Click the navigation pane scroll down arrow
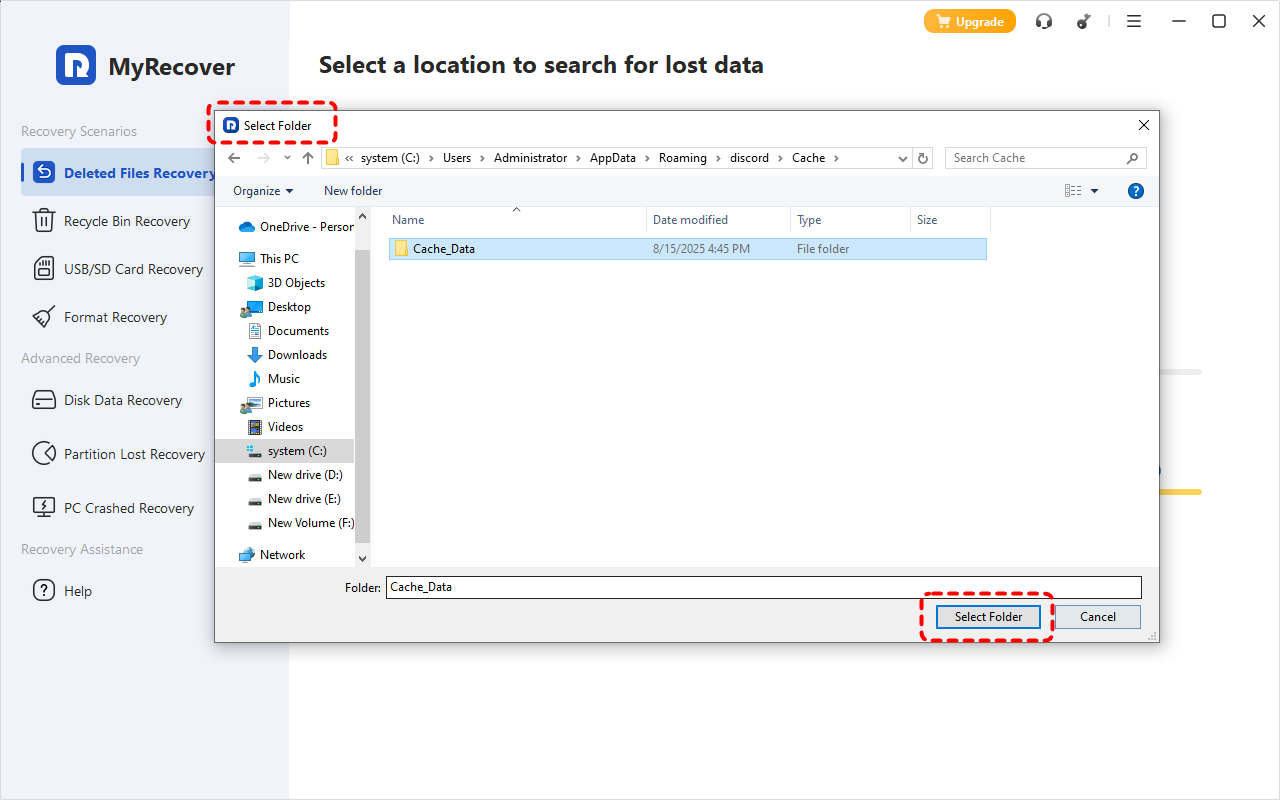Screen dimensions: 1280x800 (x=362, y=559)
